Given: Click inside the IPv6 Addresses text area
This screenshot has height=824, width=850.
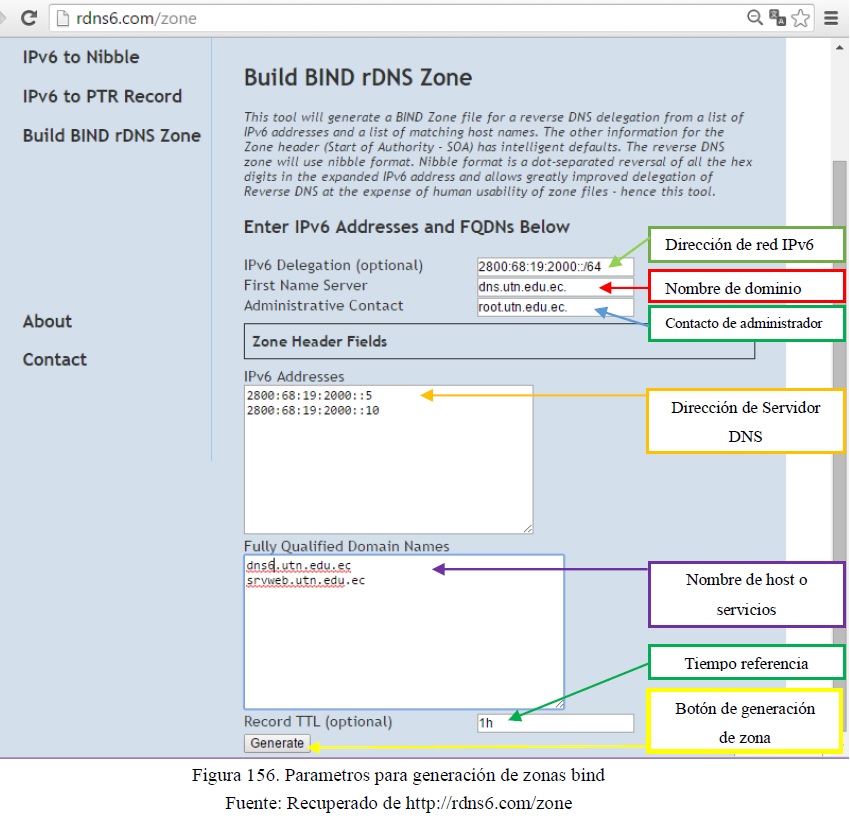Looking at the screenshot, I should pyautogui.click(x=388, y=459).
